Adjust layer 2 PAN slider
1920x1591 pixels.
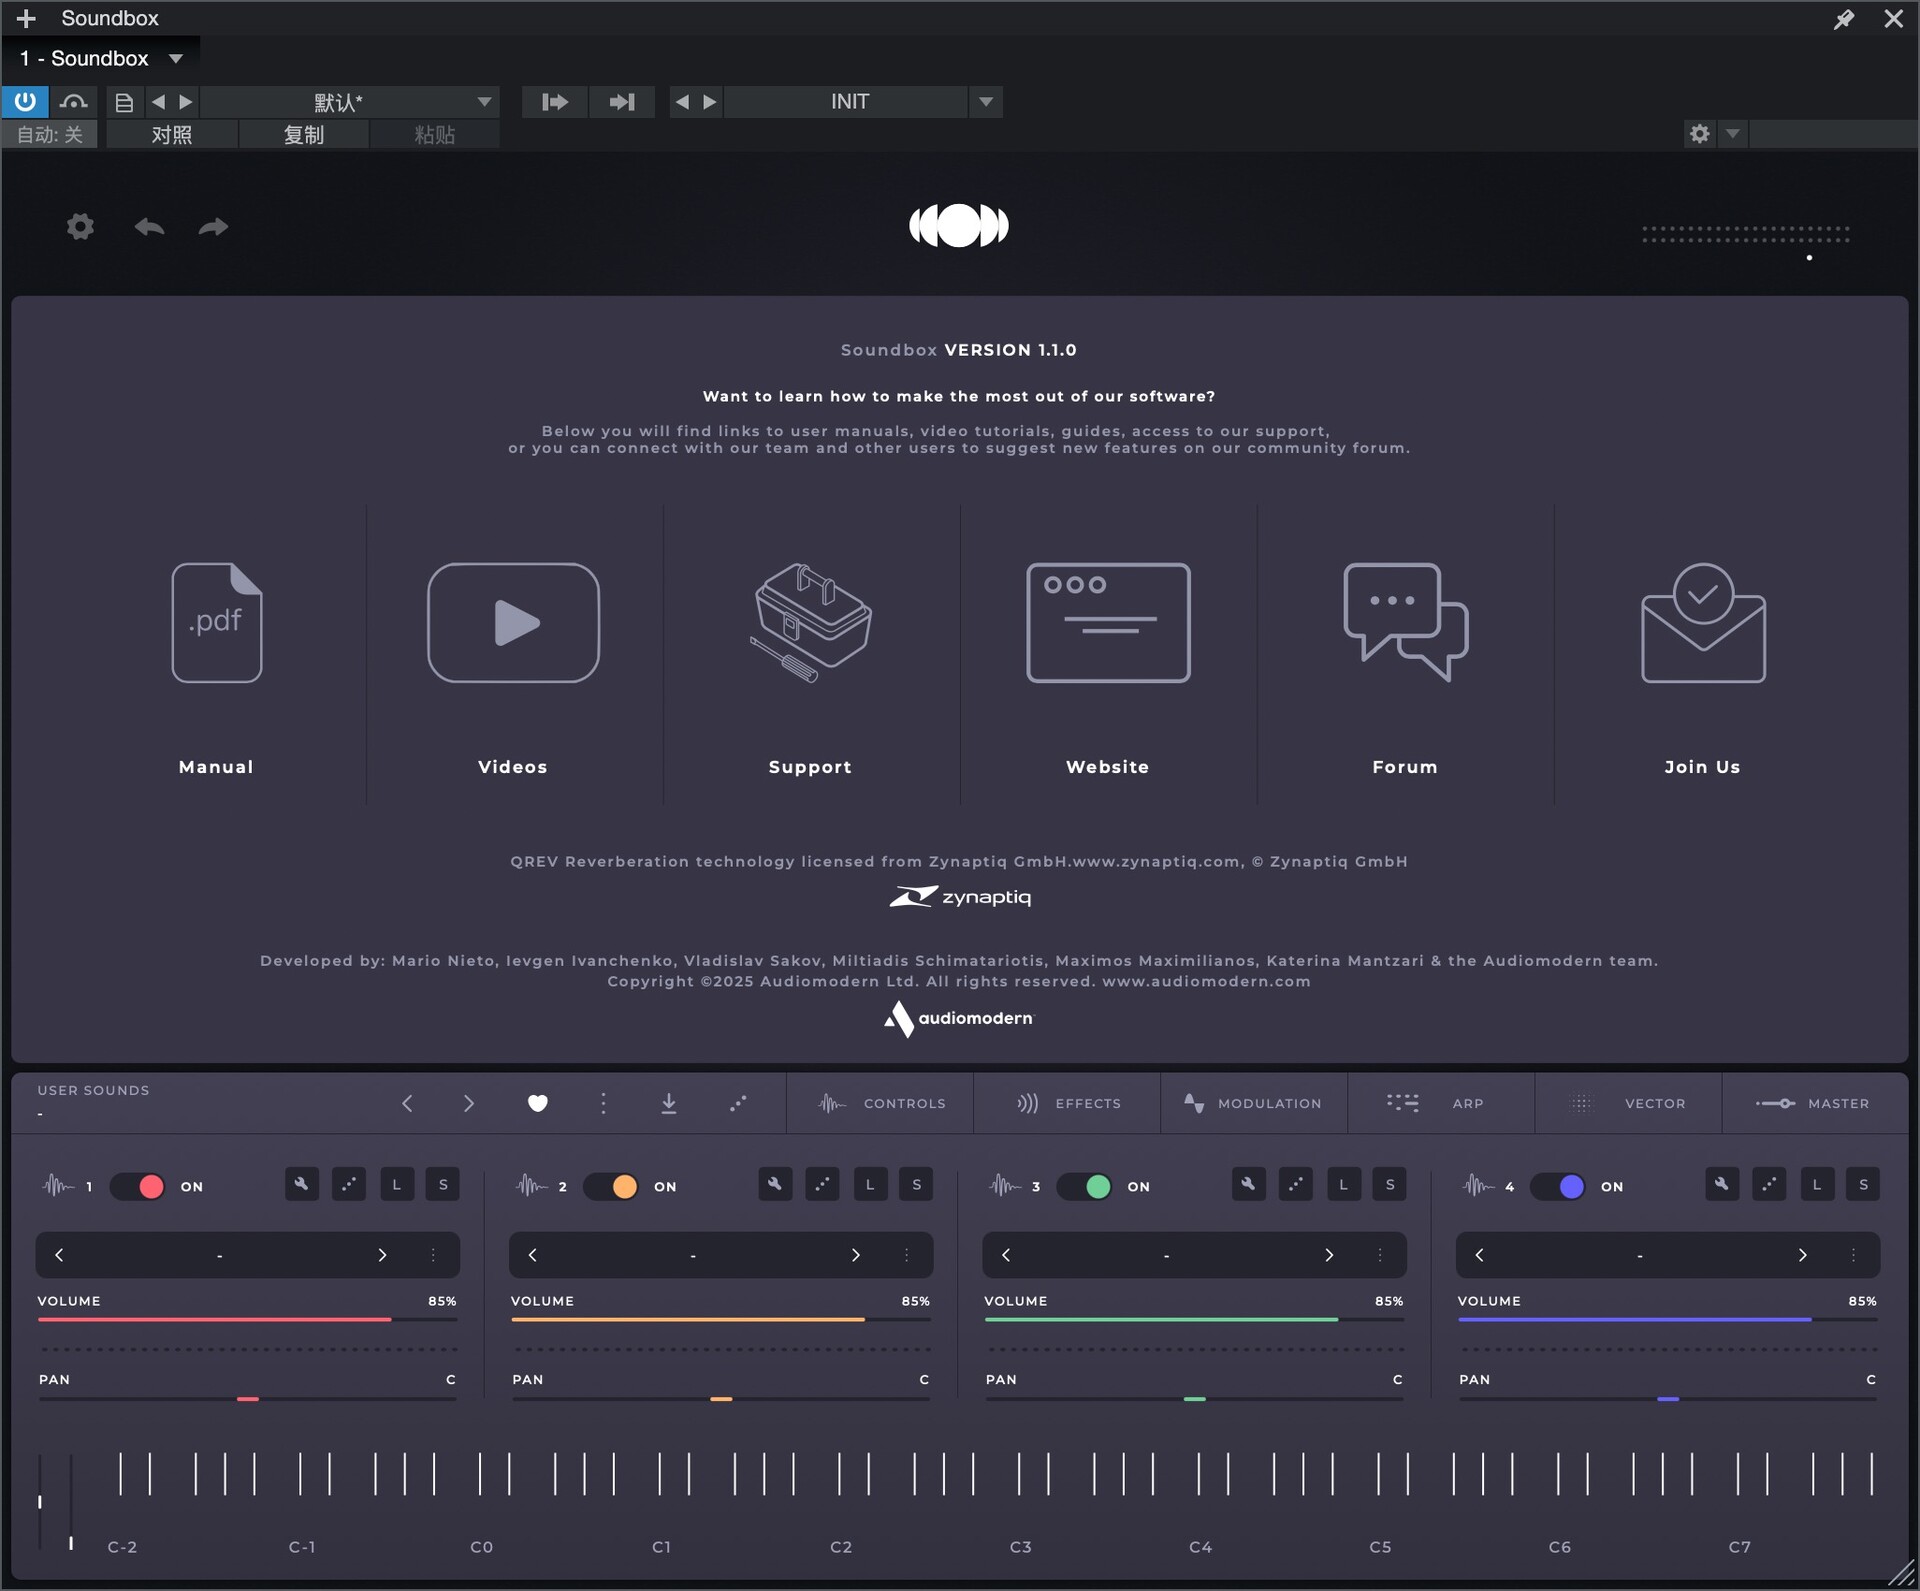[721, 1399]
